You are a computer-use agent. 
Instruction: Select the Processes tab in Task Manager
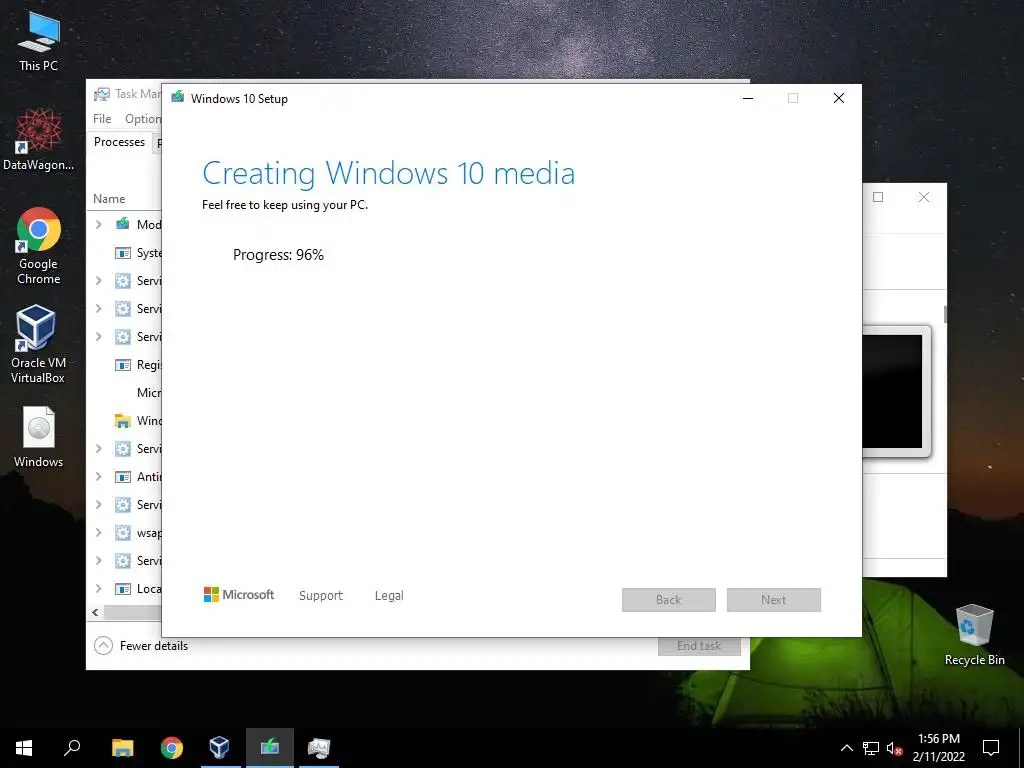coord(120,142)
